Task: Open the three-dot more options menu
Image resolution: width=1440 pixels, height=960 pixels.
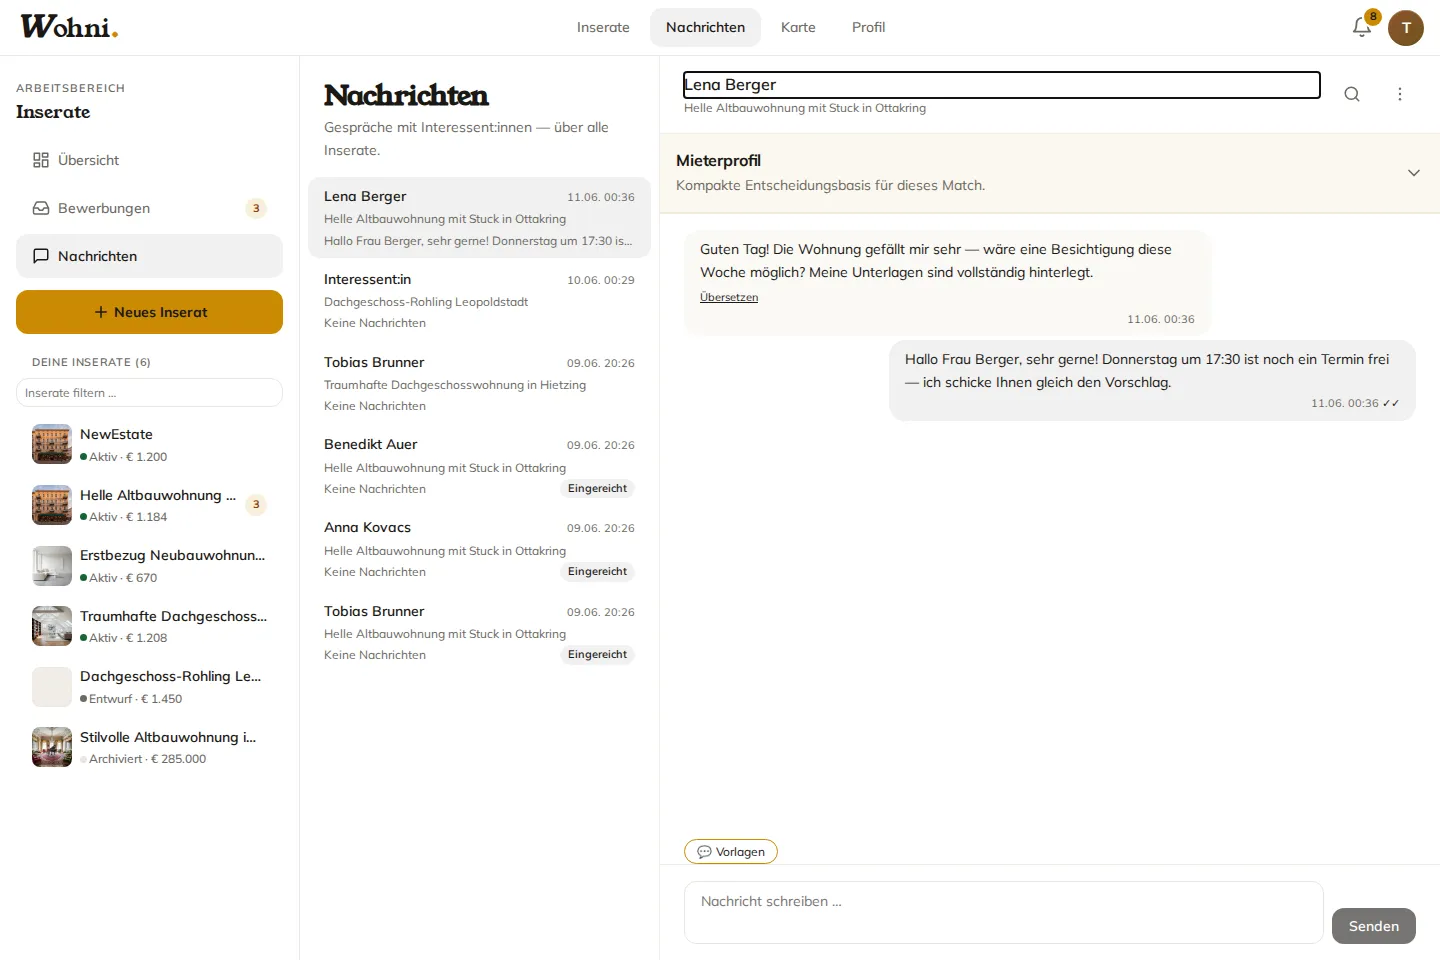Action: click(x=1400, y=94)
